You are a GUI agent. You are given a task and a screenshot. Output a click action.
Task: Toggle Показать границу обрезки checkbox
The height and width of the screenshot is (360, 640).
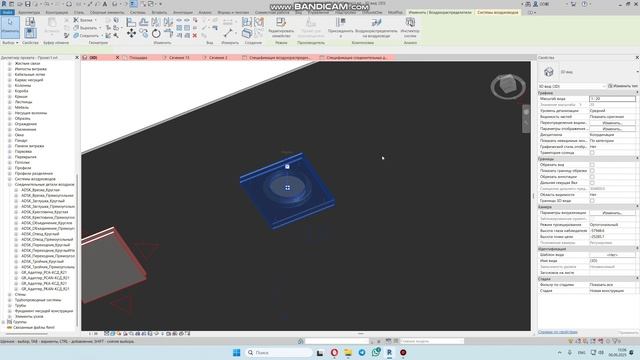click(x=592, y=171)
